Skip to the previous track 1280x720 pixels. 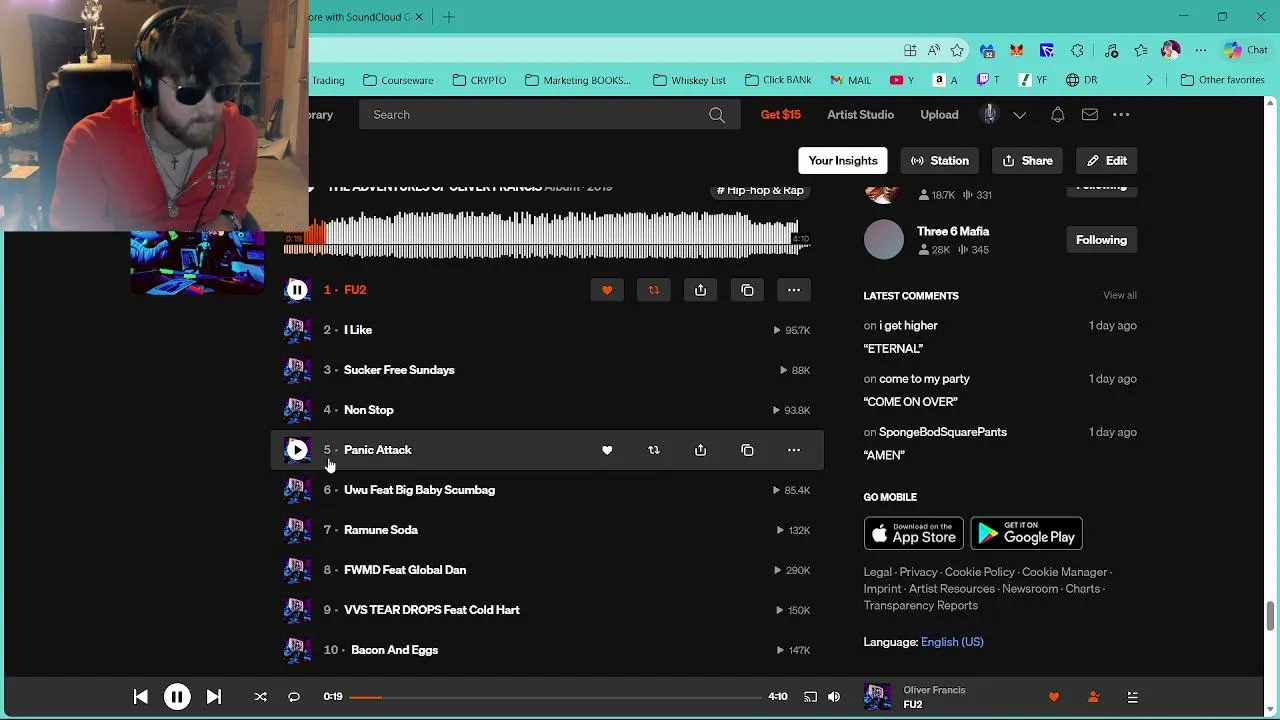[141, 697]
